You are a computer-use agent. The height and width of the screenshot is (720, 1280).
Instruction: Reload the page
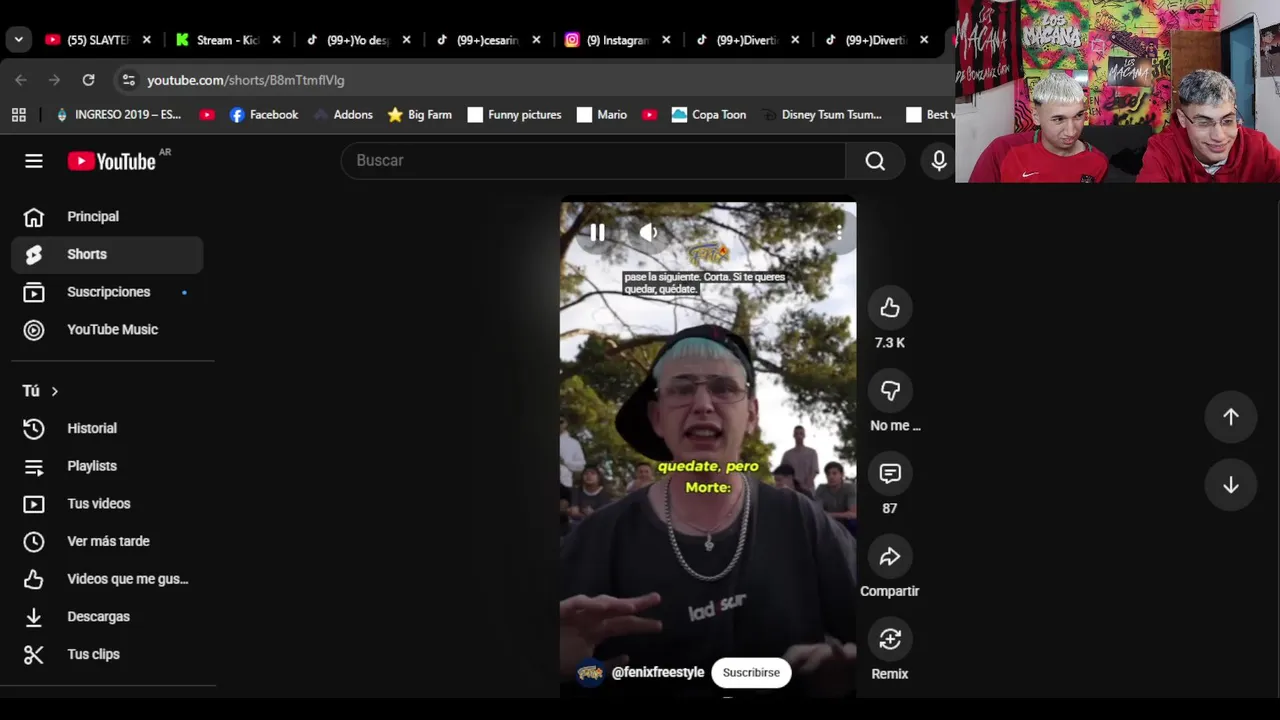click(89, 80)
